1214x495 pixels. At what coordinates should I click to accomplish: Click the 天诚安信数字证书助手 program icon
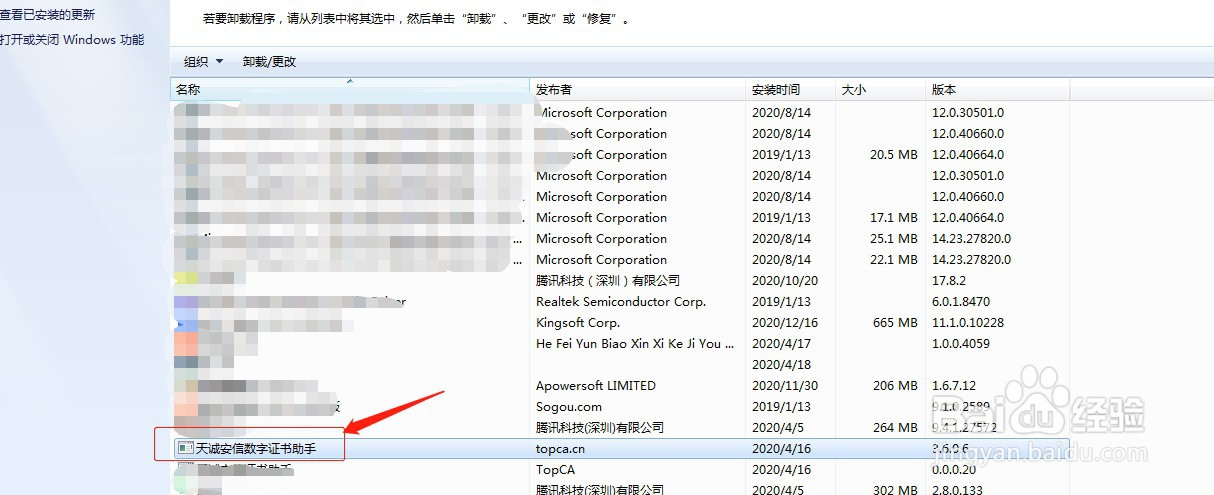[x=185, y=449]
